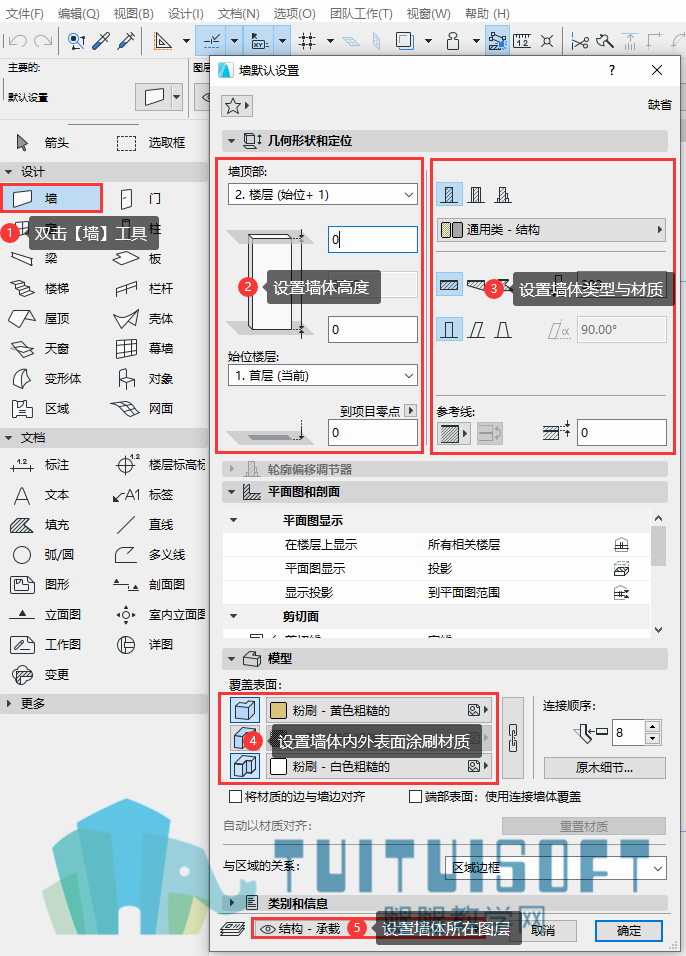686x956 pixels.
Task: Select the Elevation (立面图) tool
Action: point(46,615)
